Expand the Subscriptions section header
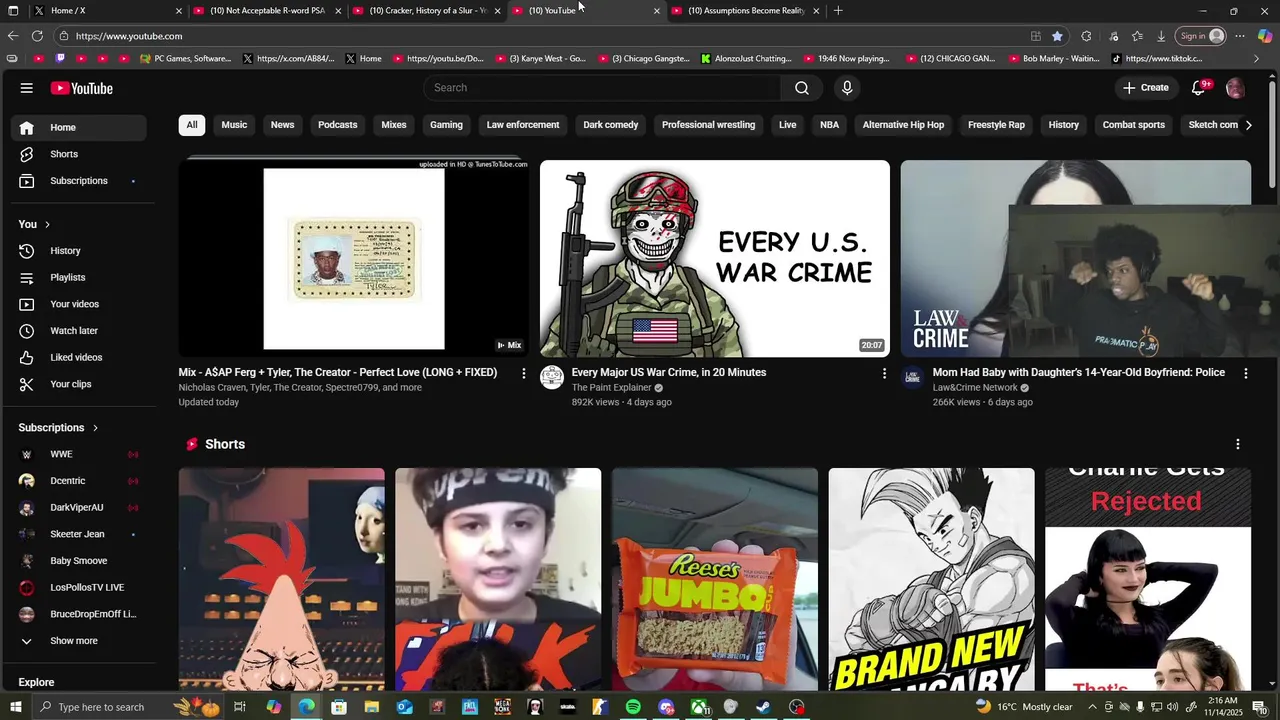This screenshot has height=720, width=1280. pos(58,428)
